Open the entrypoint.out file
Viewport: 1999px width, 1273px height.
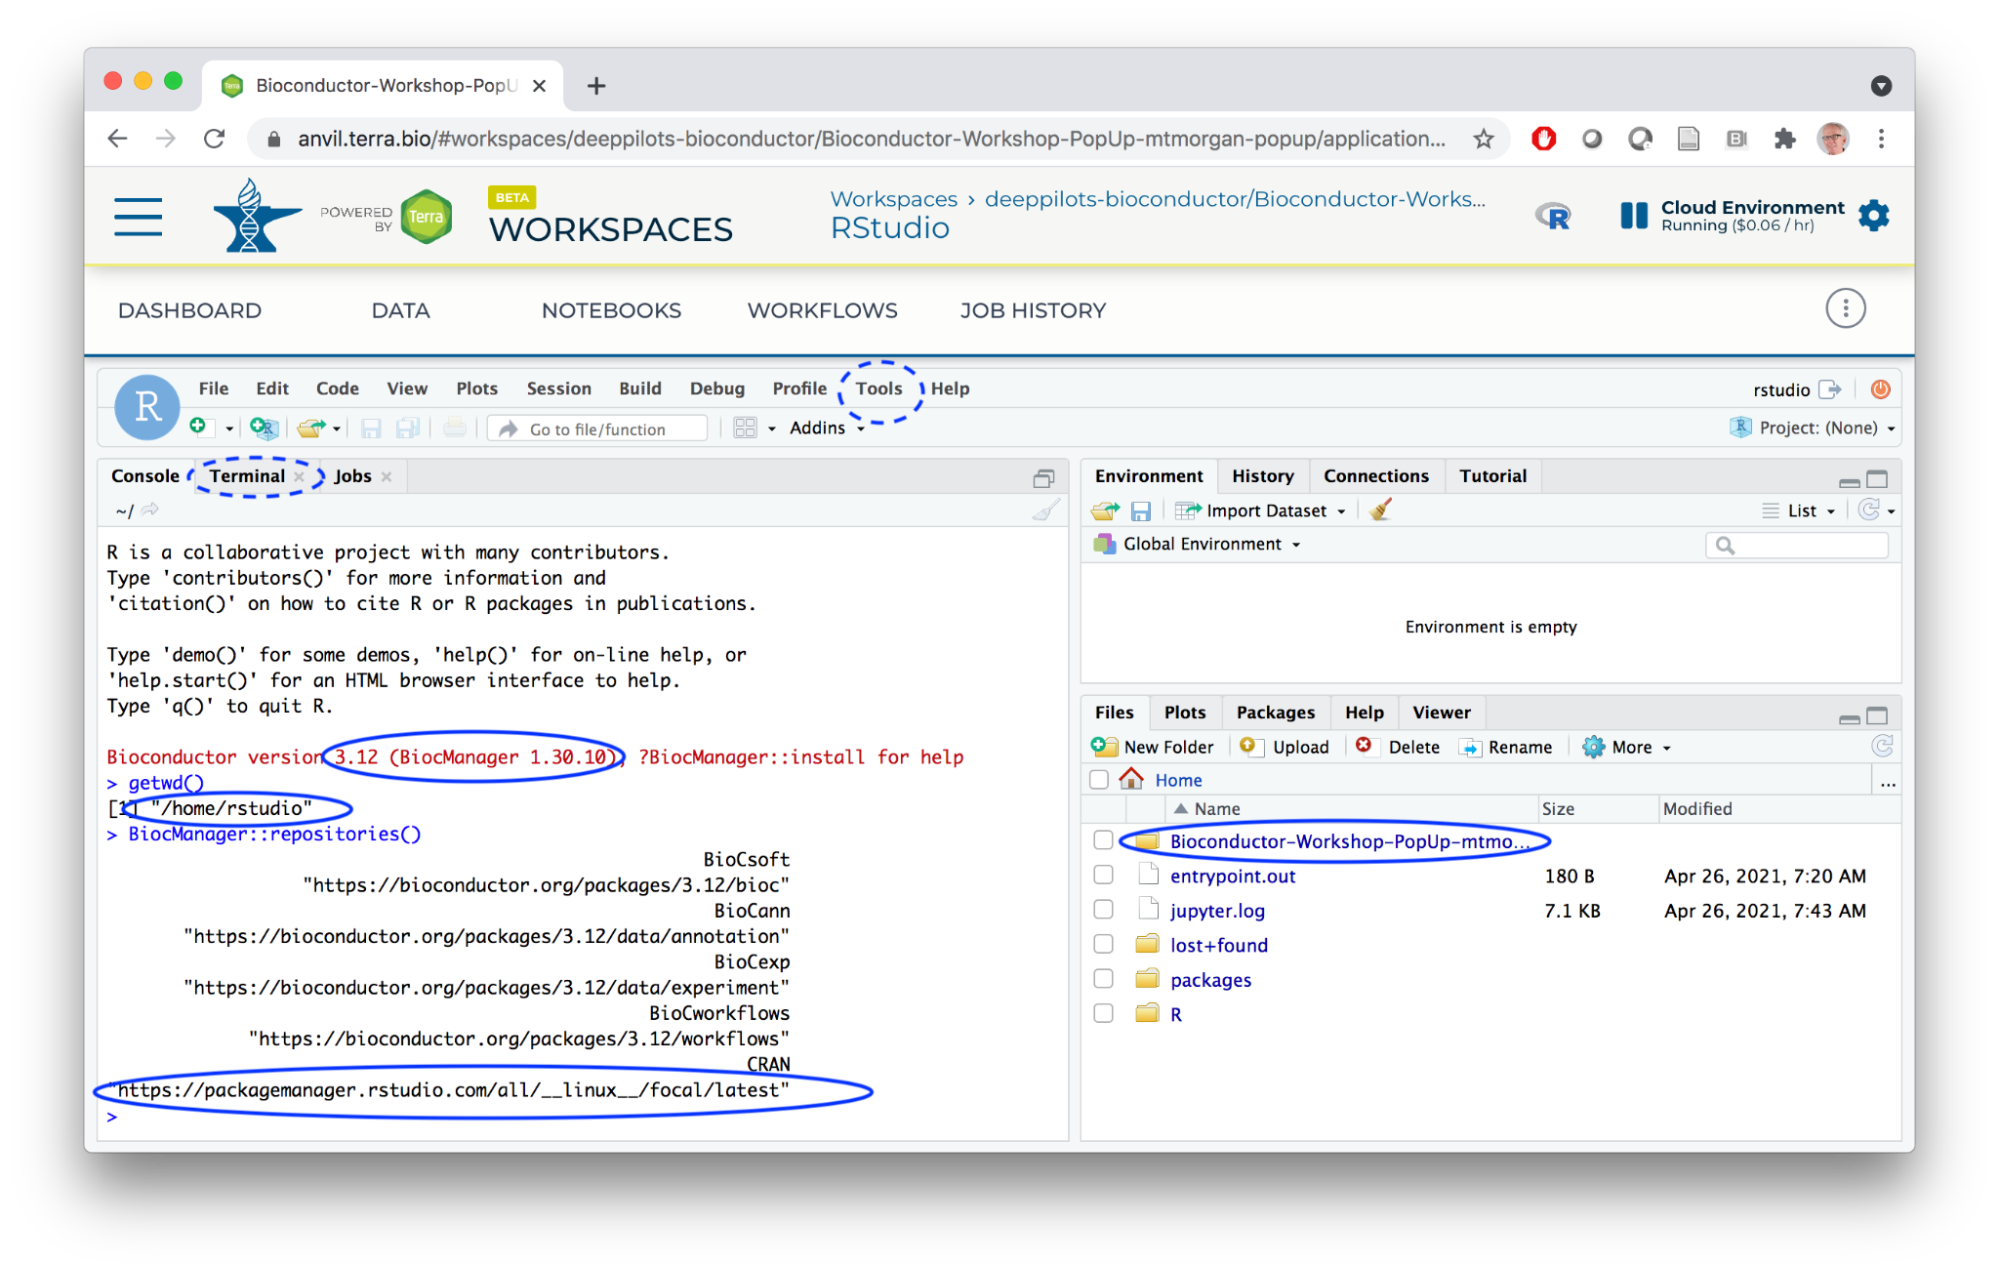tap(1233, 876)
